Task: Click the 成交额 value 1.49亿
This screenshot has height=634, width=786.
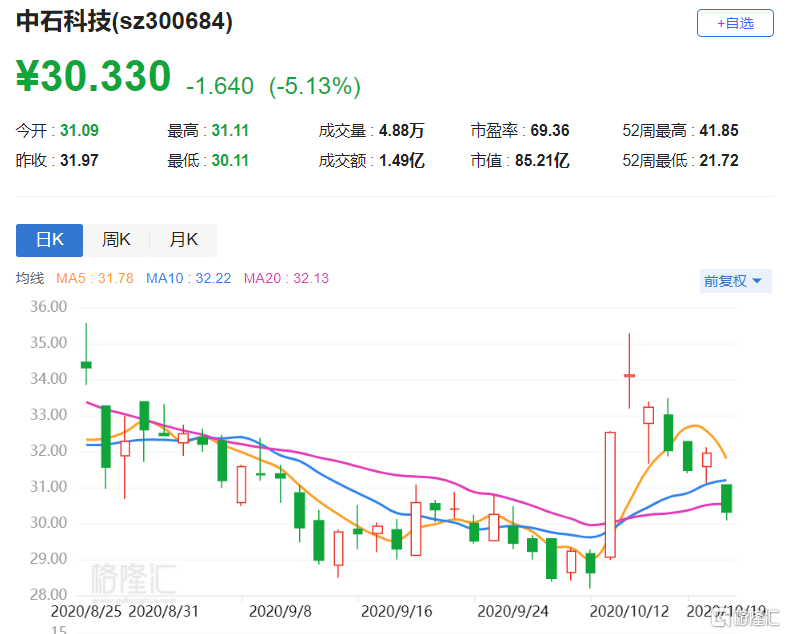Action: tap(402, 160)
